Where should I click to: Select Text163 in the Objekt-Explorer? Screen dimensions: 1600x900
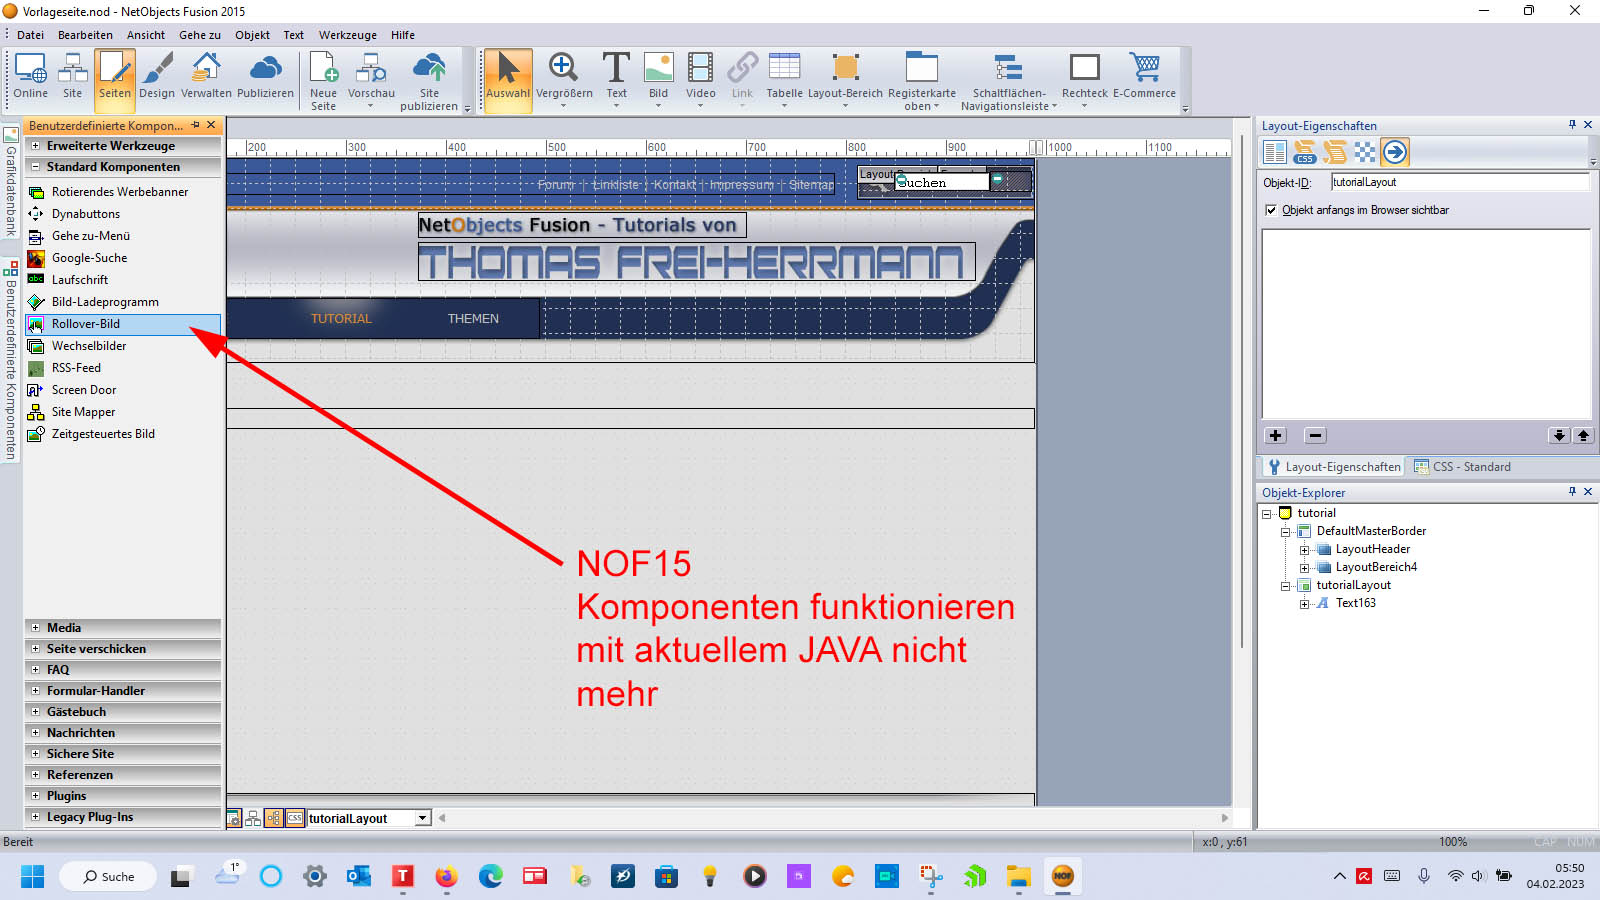point(1355,603)
